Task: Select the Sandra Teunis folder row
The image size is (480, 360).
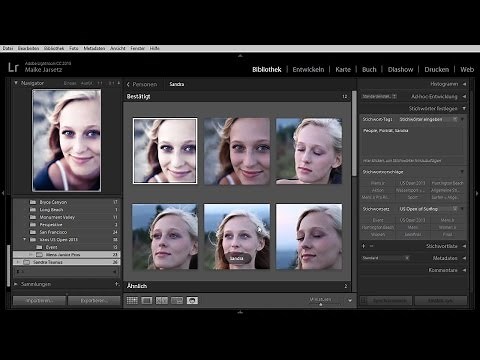Action: 67,262
